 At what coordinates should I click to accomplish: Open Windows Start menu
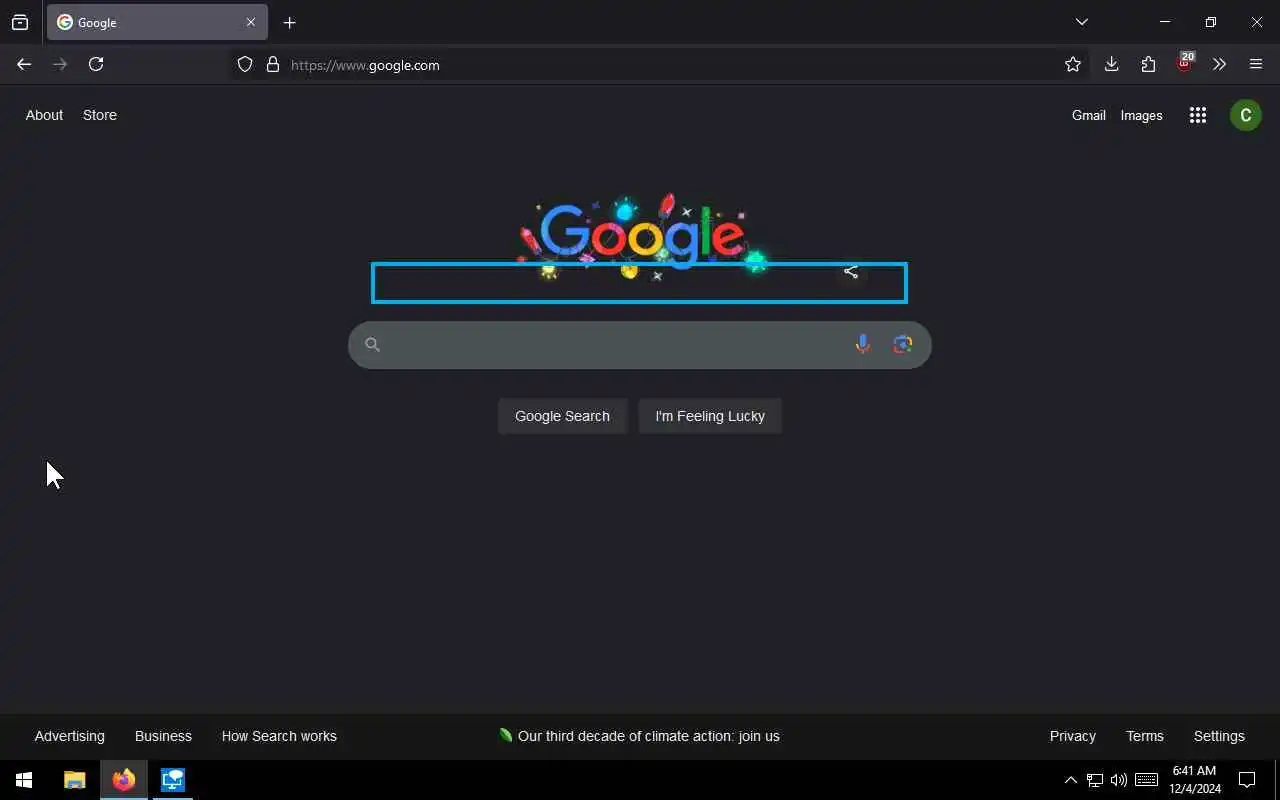[x=24, y=780]
